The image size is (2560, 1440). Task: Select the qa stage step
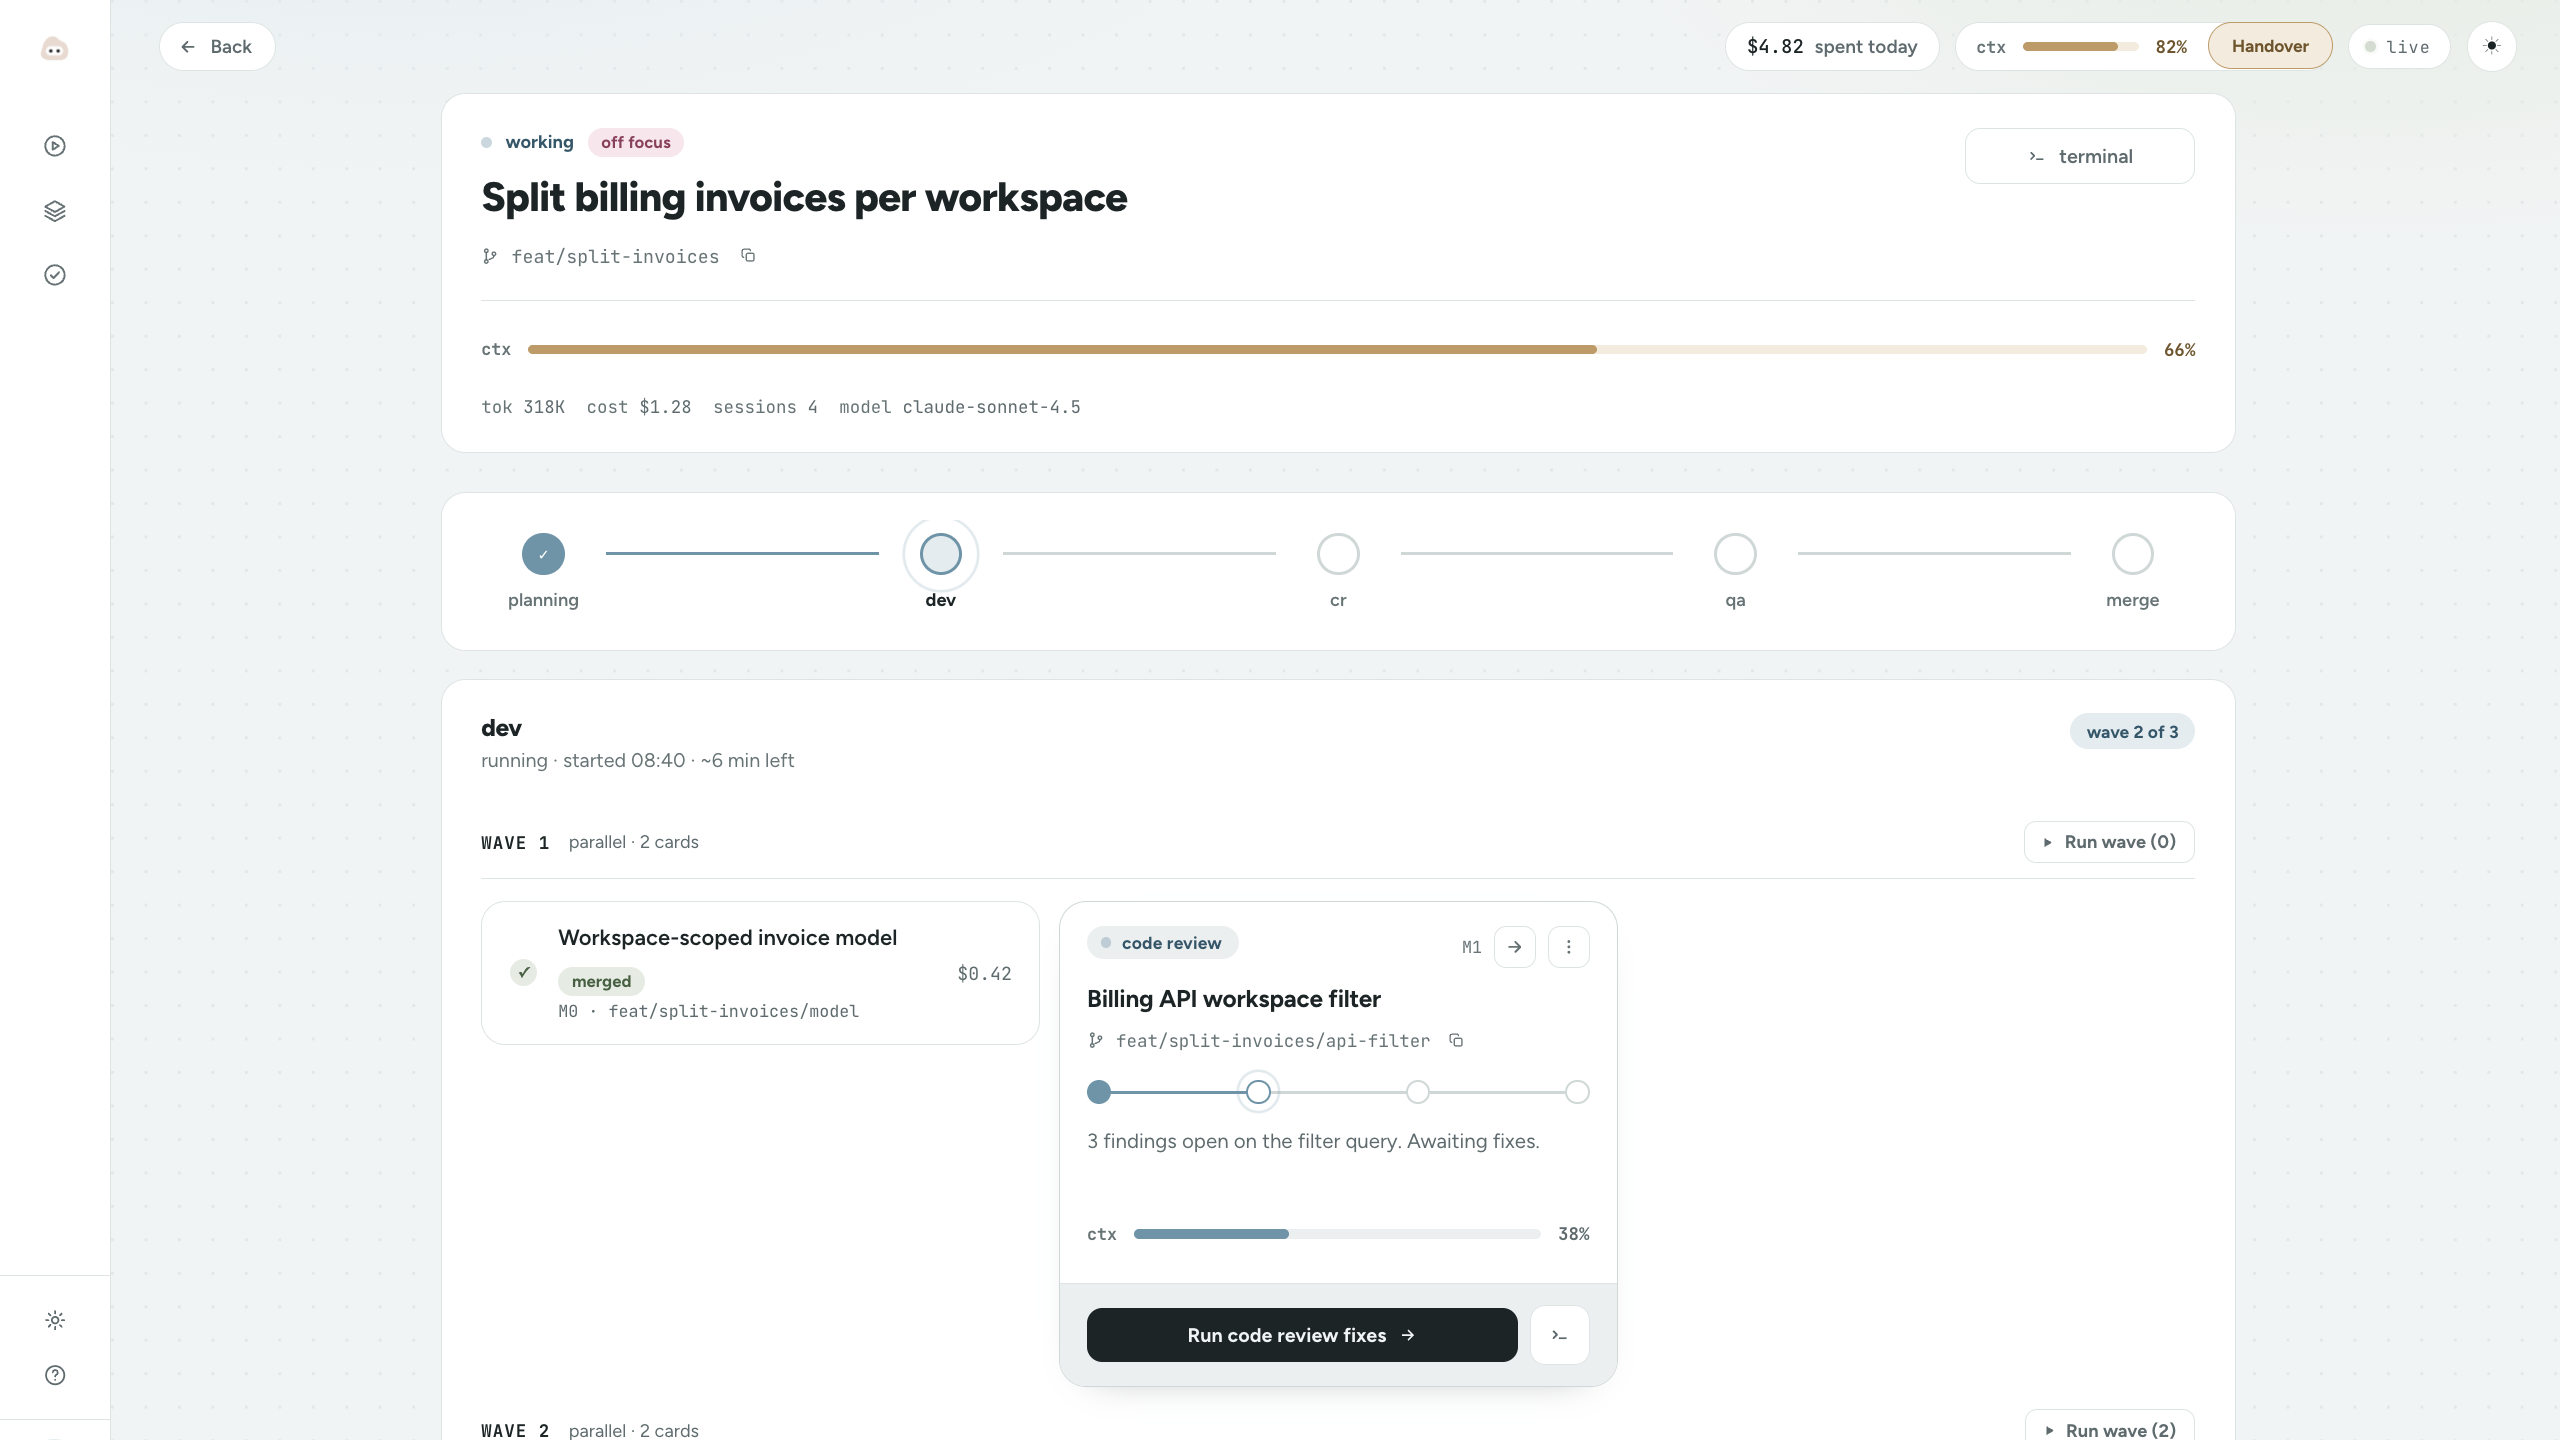click(1735, 554)
